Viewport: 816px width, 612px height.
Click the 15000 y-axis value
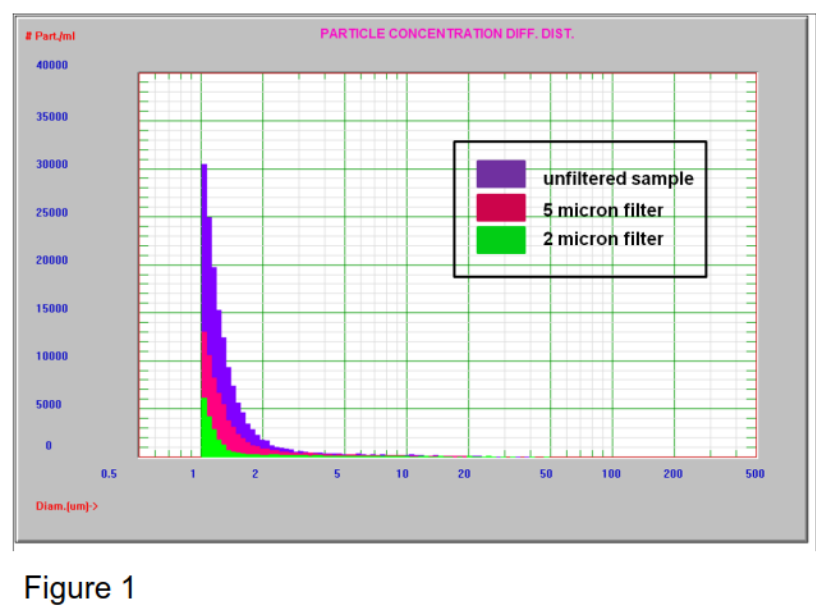coord(52,309)
